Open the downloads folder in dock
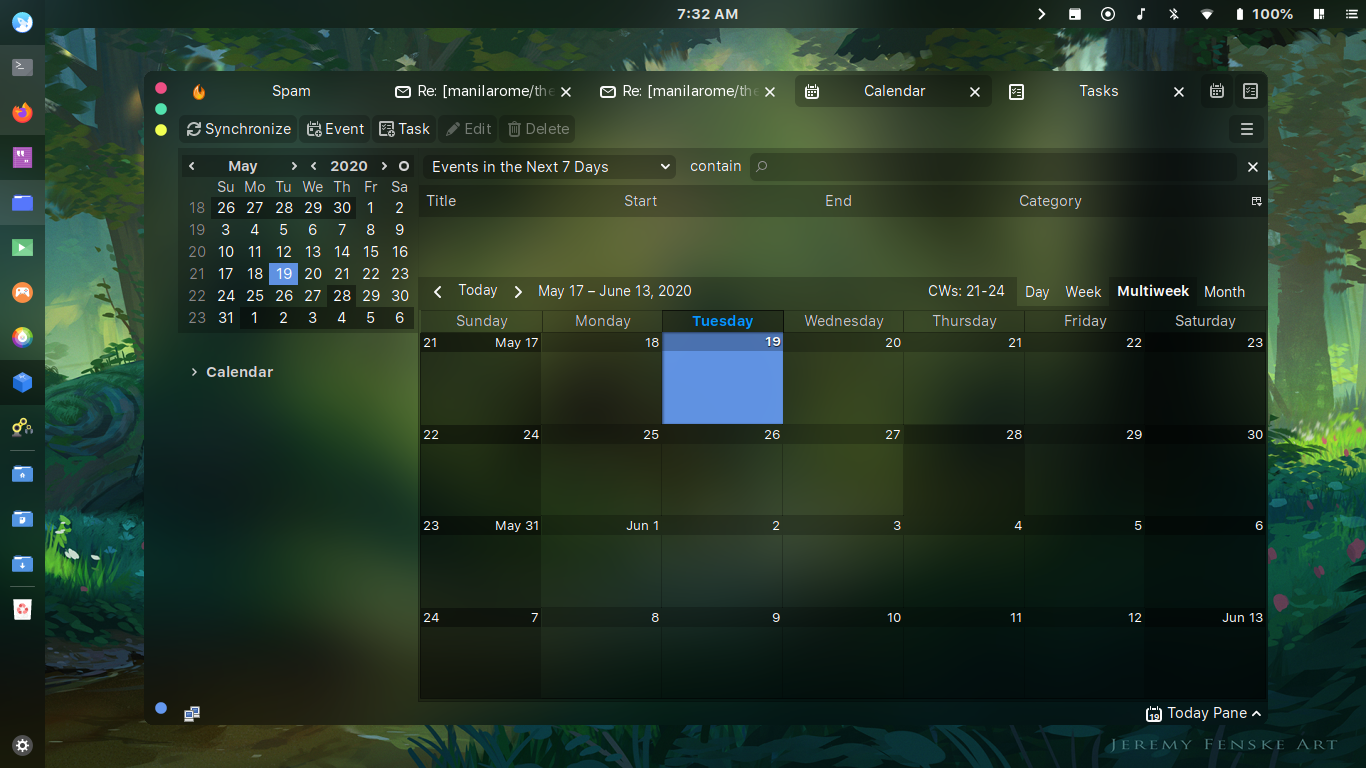 tap(22, 563)
